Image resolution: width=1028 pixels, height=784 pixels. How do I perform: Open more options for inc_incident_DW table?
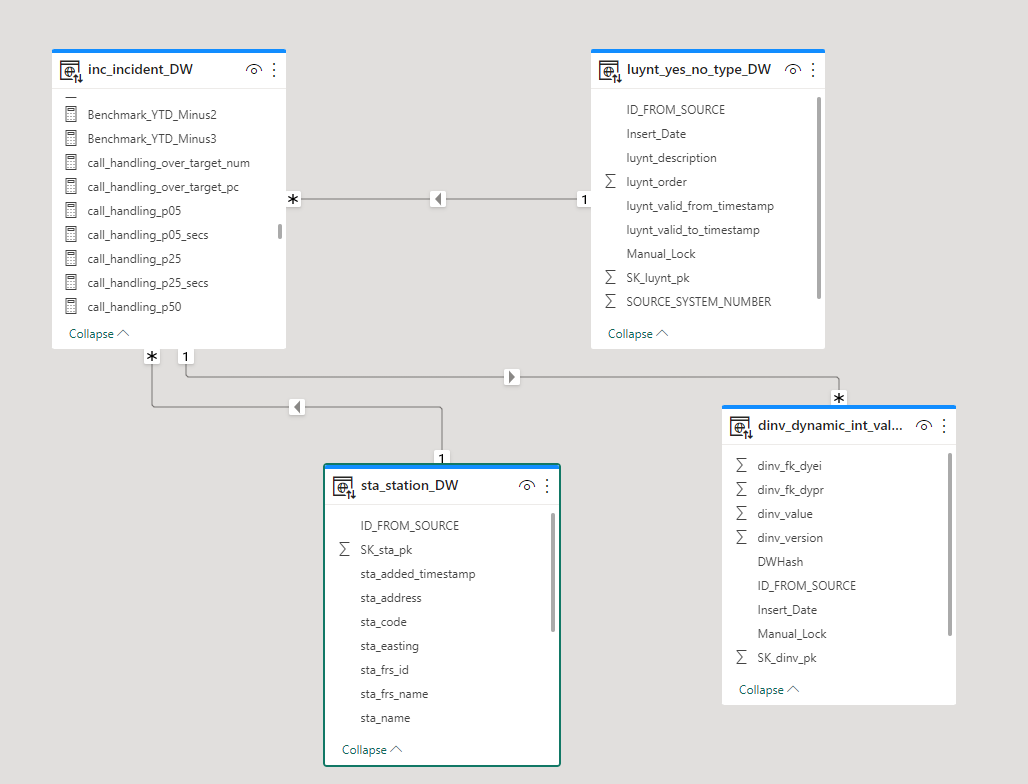tap(274, 69)
